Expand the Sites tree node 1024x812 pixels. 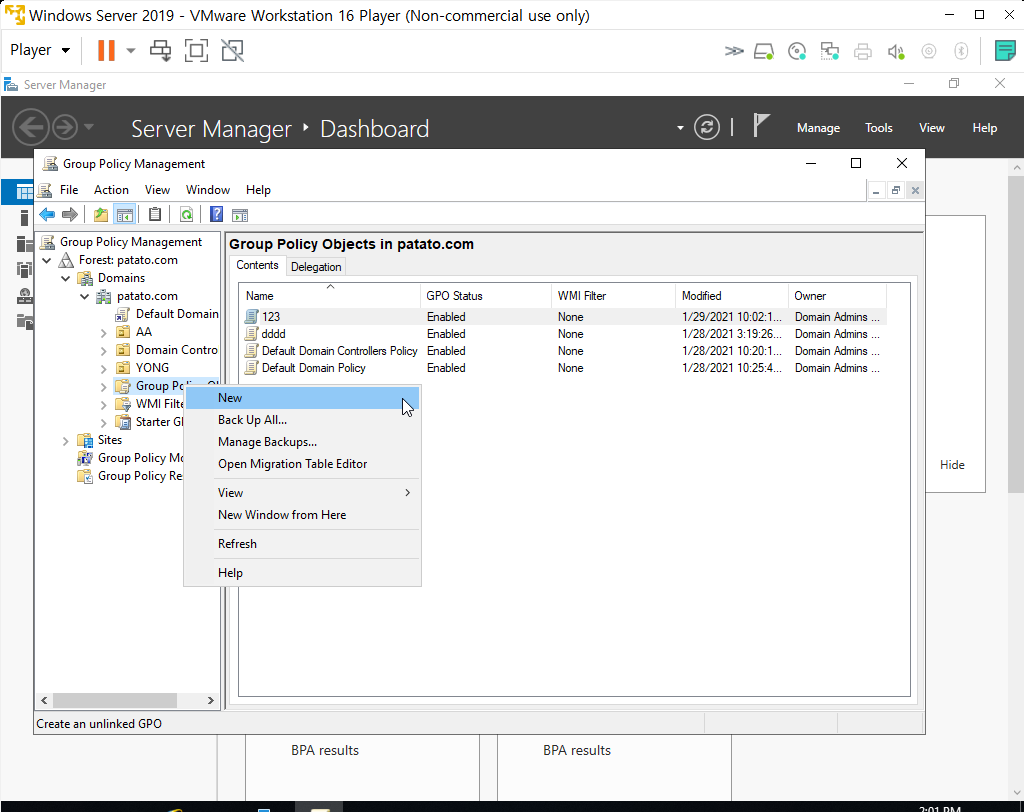pyautogui.click(x=65, y=441)
